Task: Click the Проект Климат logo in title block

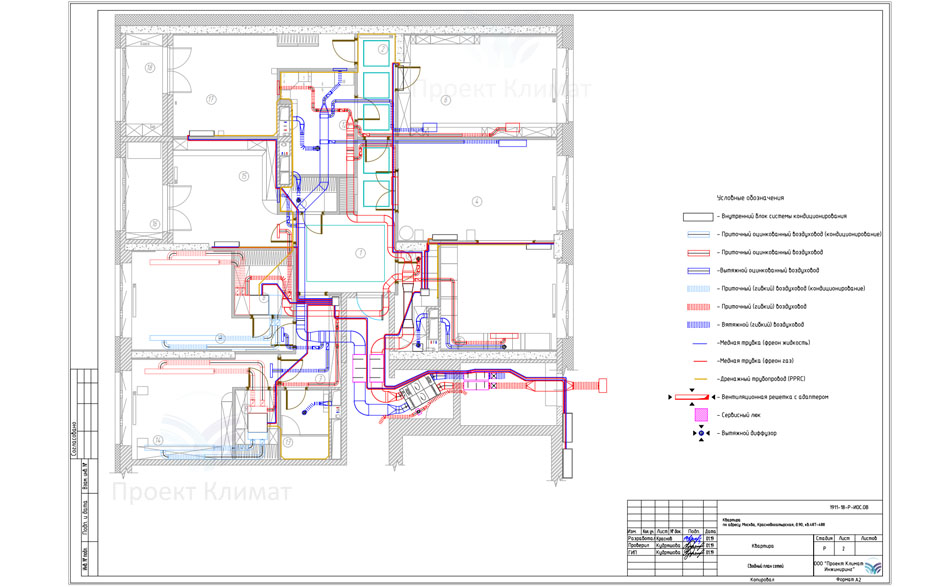Action: pyautogui.click(x=873, y=566)
